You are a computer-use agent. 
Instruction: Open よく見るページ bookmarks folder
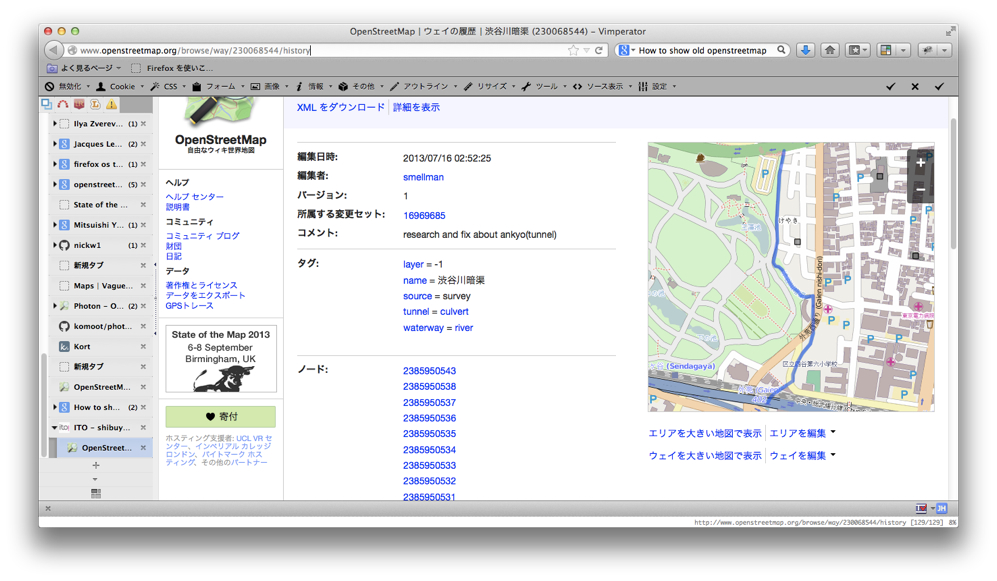[84, 68]
